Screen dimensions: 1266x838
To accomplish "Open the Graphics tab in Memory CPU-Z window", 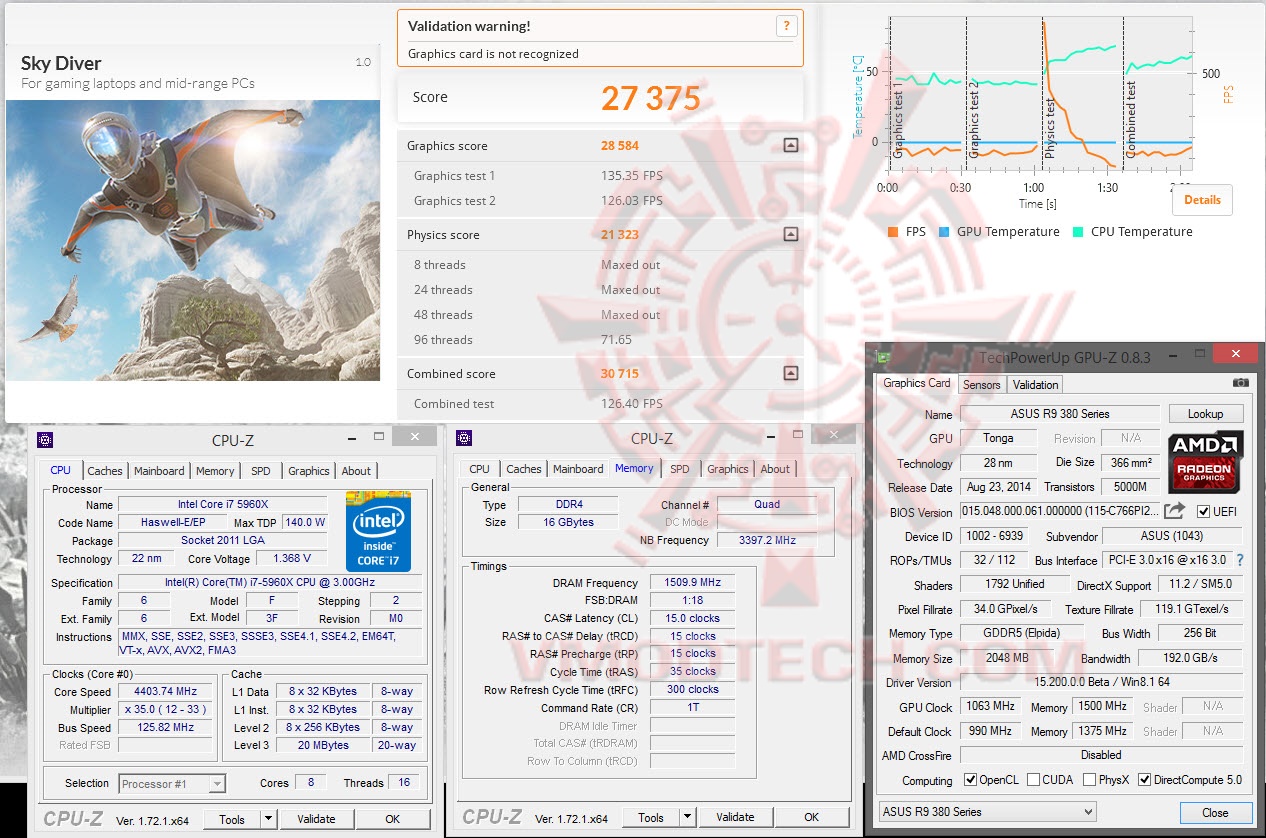I will pyautogui.click(x=728, y=469).
